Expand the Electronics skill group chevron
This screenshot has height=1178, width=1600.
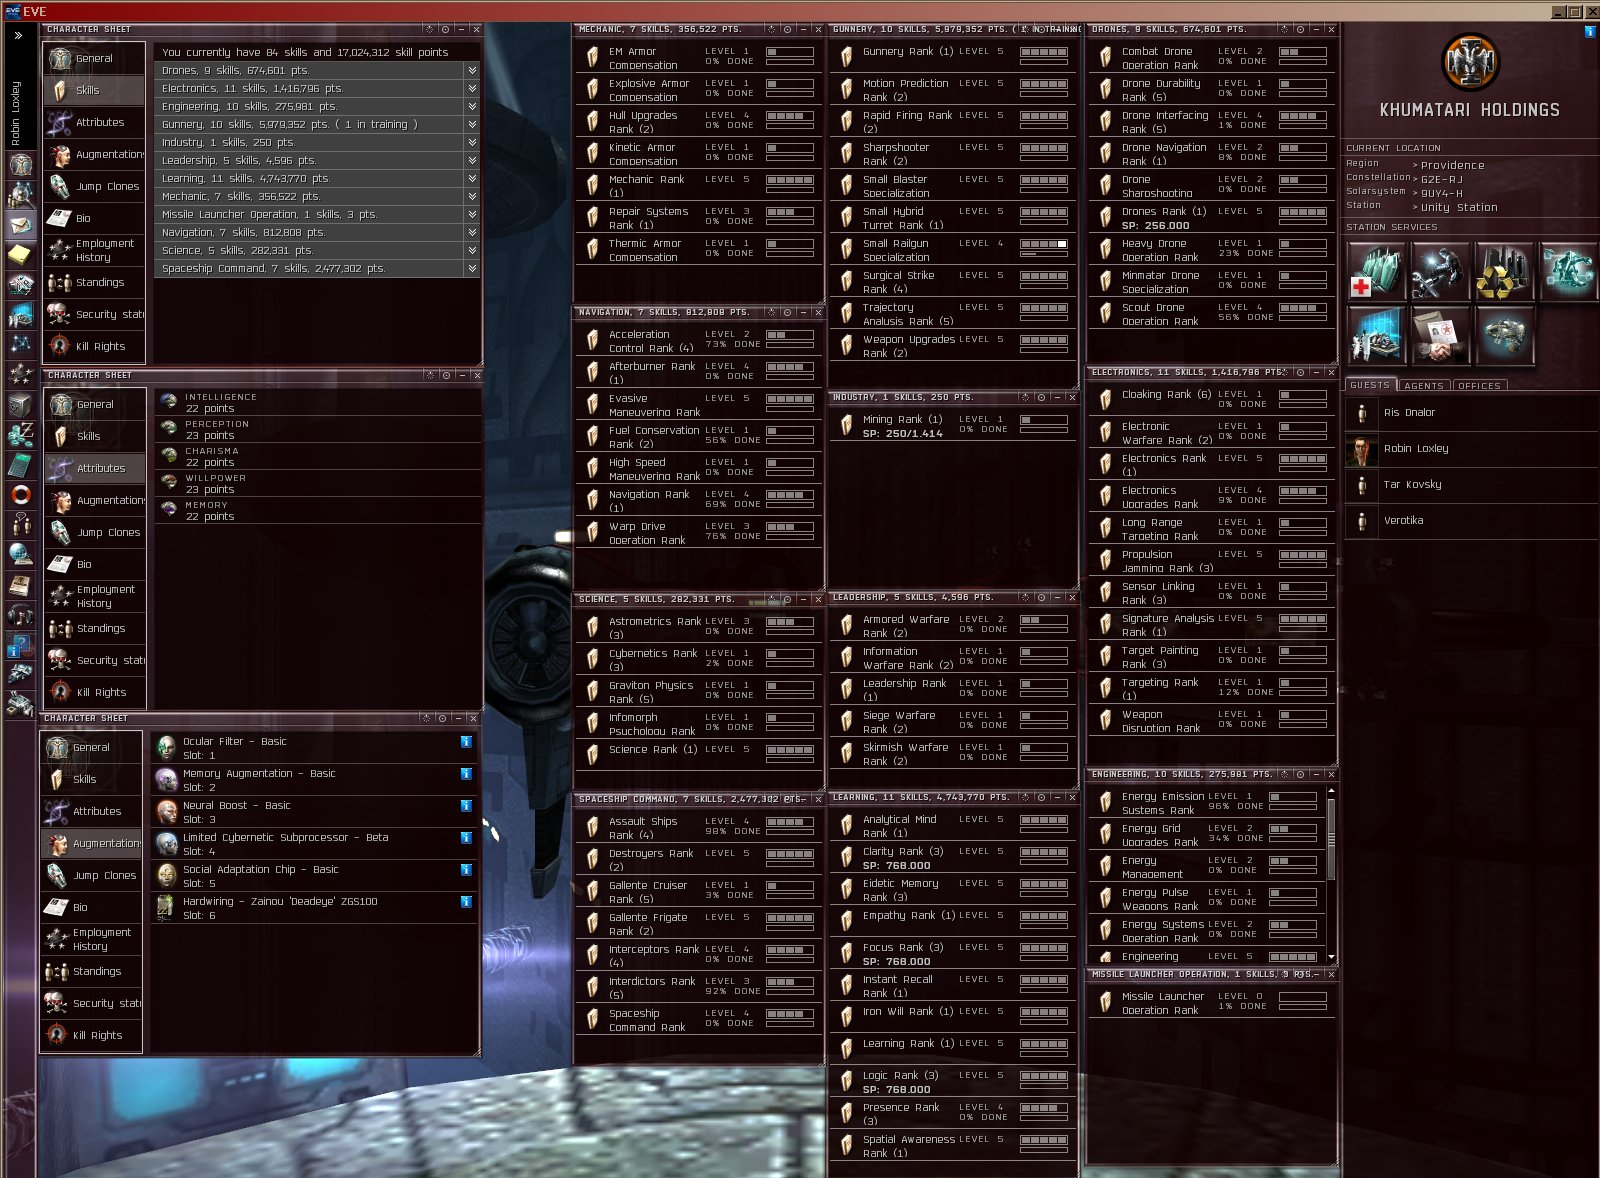[472, 89]
